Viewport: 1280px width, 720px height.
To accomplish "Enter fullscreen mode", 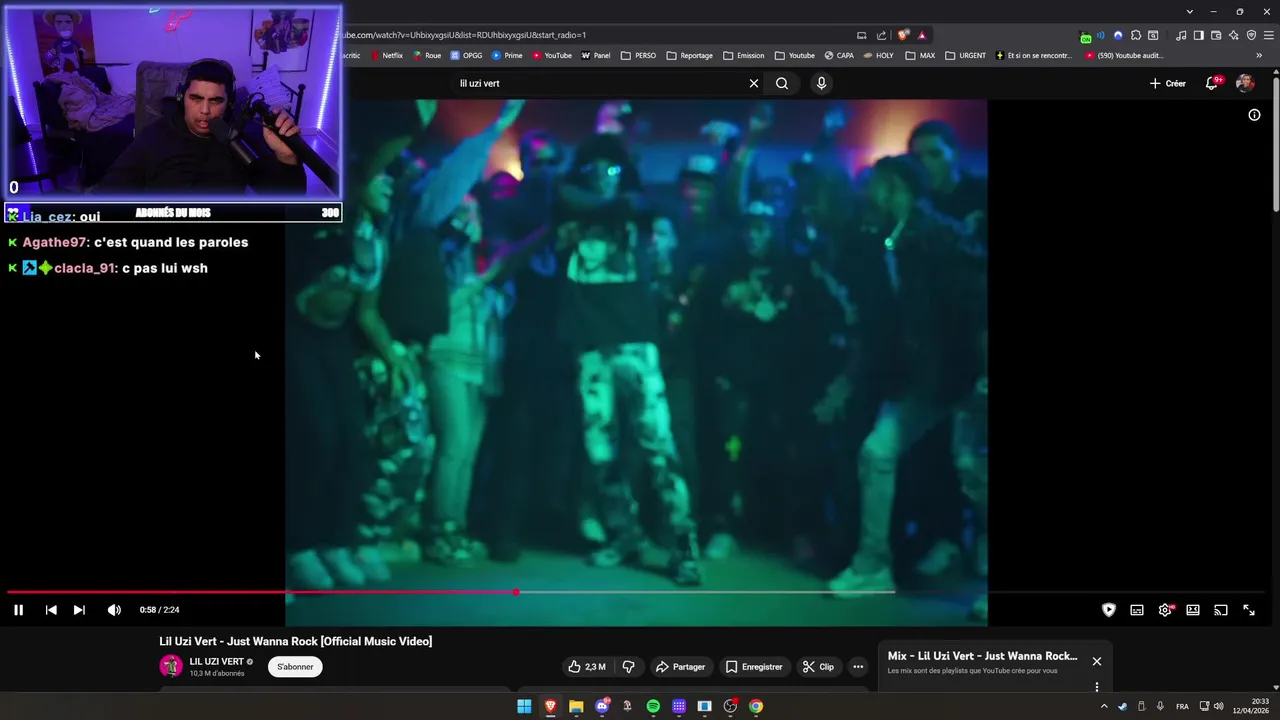I will coord(1249,610).
